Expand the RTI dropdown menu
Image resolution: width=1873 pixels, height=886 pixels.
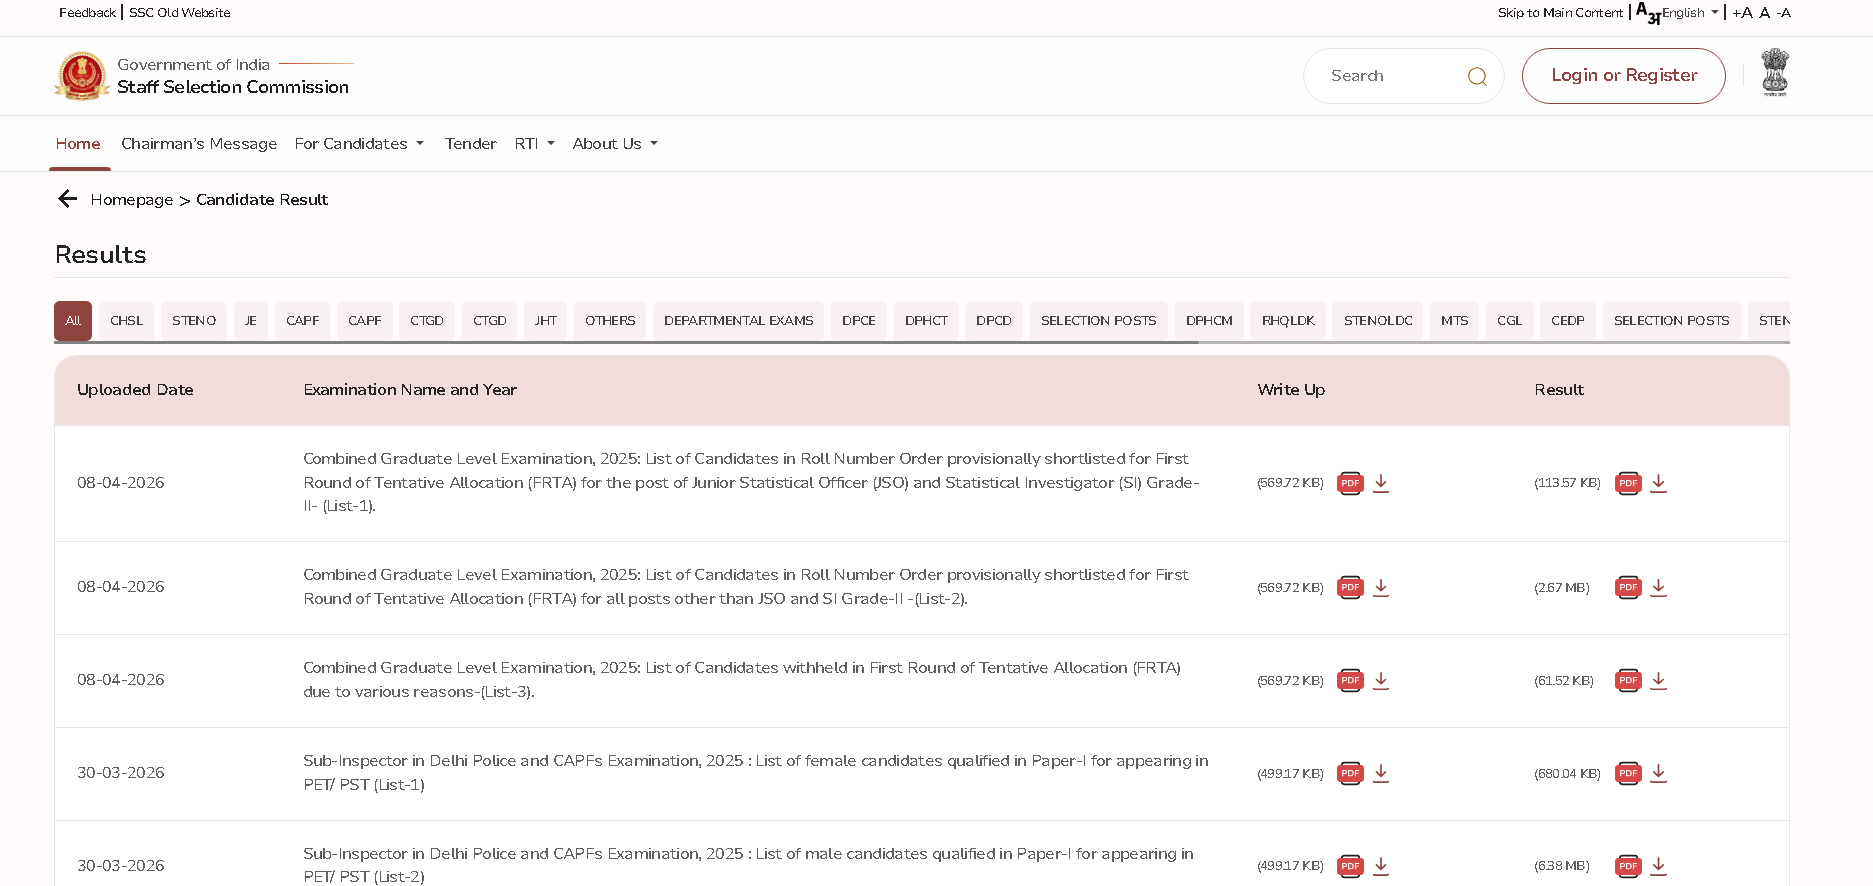[534, 144]
